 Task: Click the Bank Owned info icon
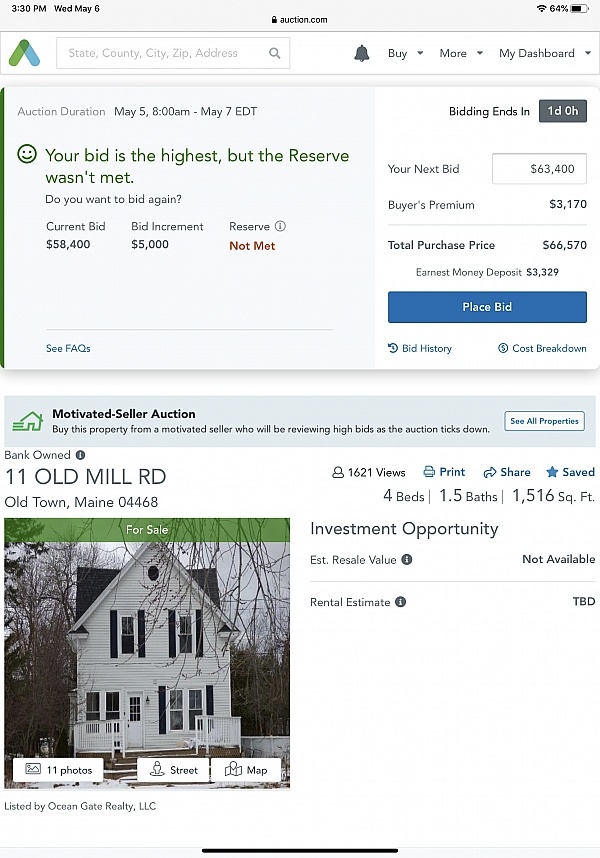pyautogui.click(x=80, y=456)
